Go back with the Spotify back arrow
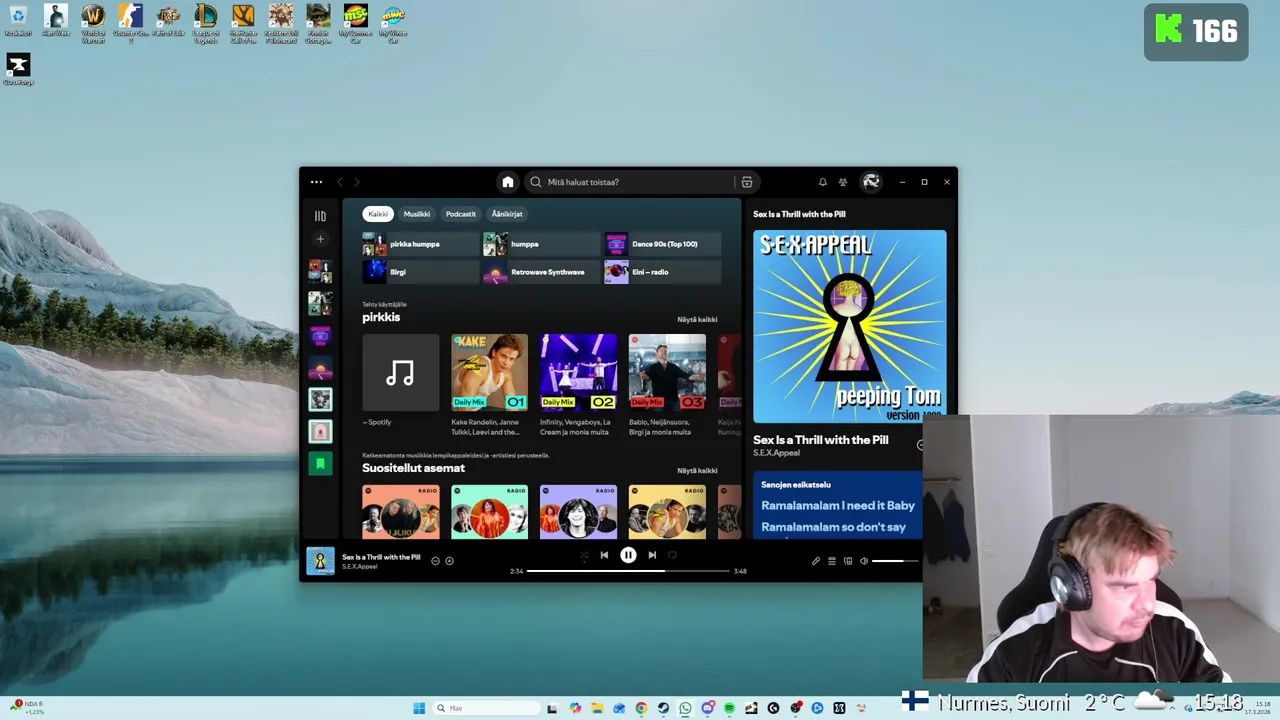The image size is (1280, 720). (340, 182)
